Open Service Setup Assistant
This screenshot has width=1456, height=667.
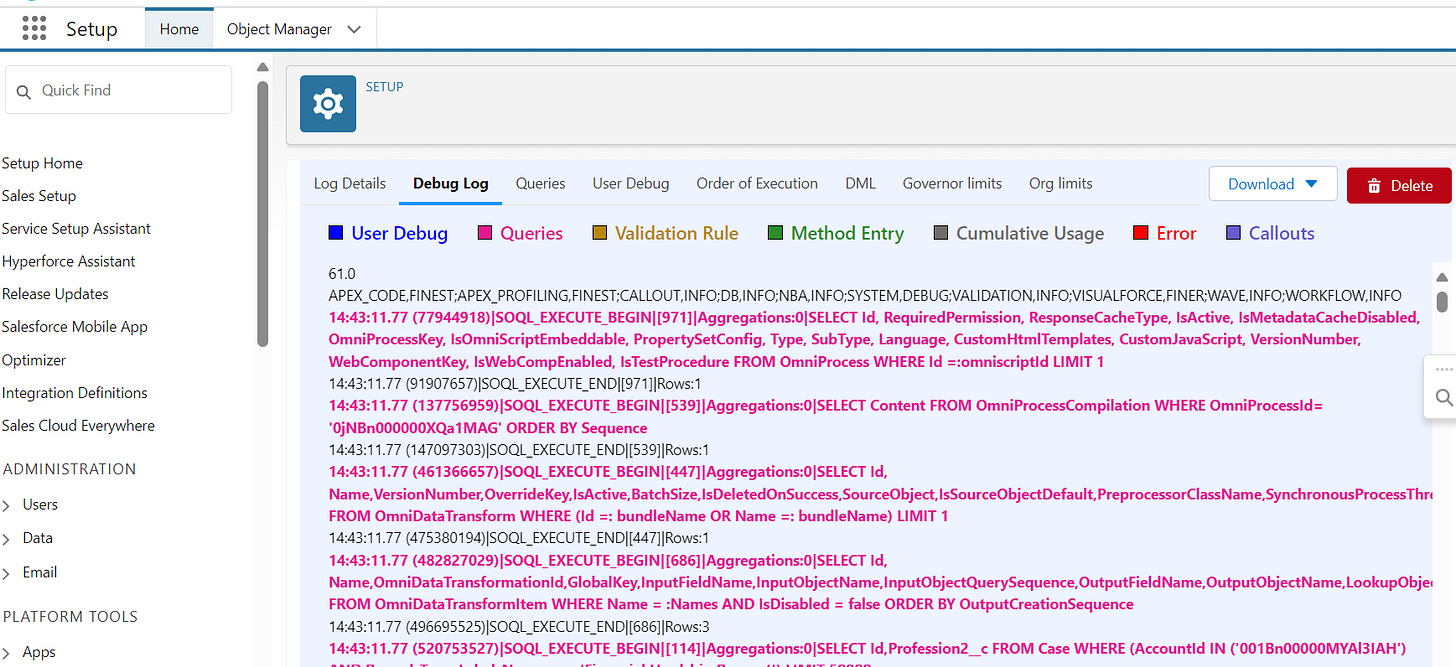pyautogui.click(x=76, y=229)
